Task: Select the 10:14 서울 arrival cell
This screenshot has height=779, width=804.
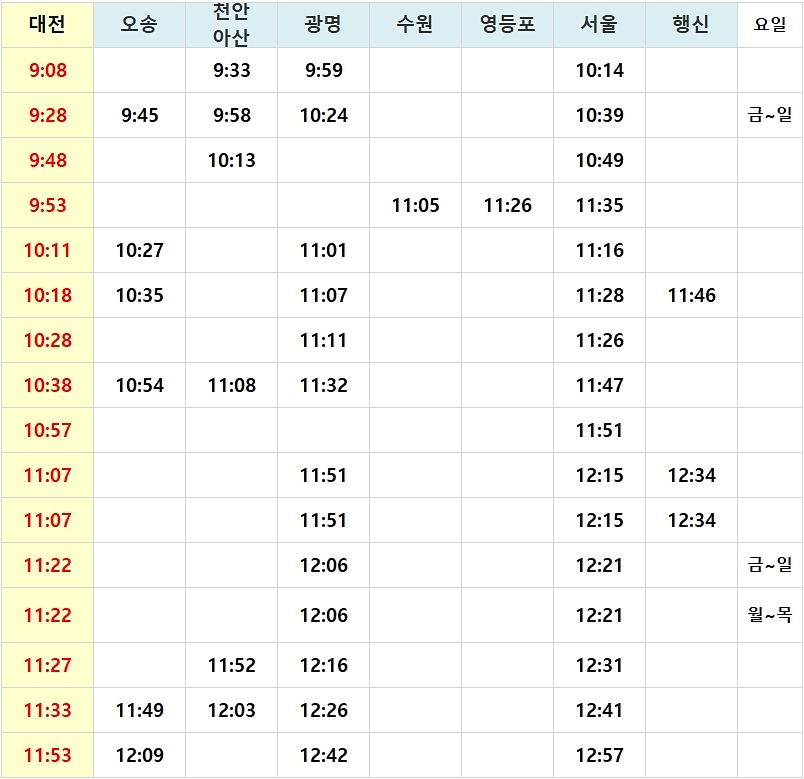Action: pos(599,70)
